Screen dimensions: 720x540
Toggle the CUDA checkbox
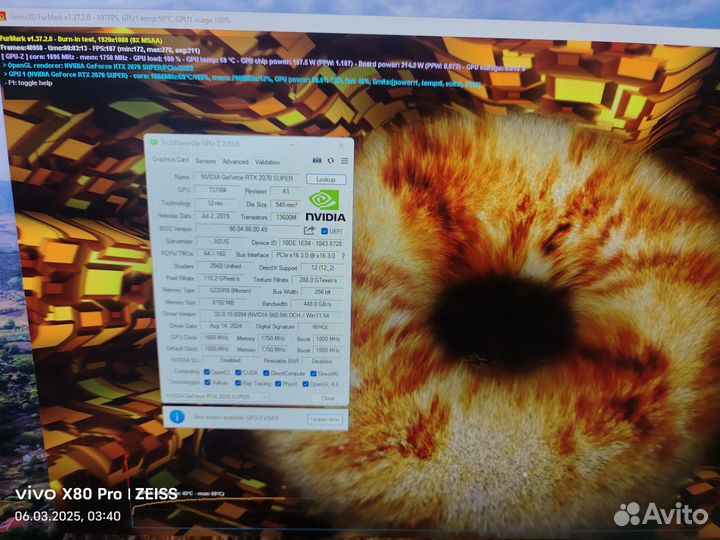pos(238,372)
